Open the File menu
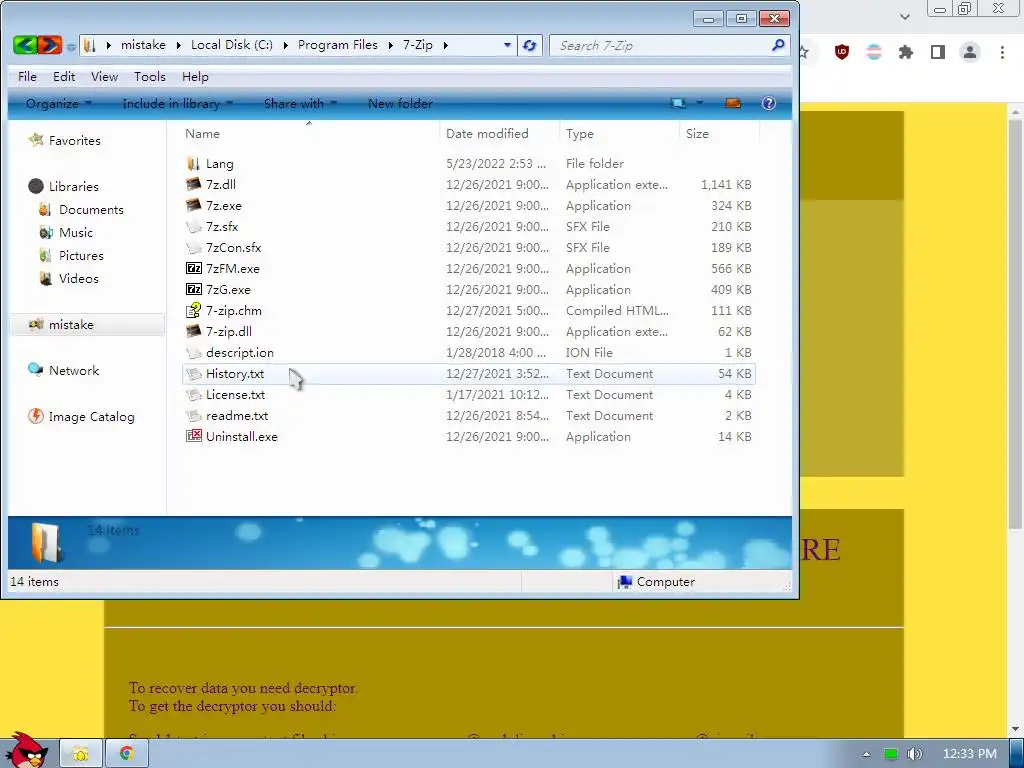Screen dimensions: 1024x768 click(27, 76)
